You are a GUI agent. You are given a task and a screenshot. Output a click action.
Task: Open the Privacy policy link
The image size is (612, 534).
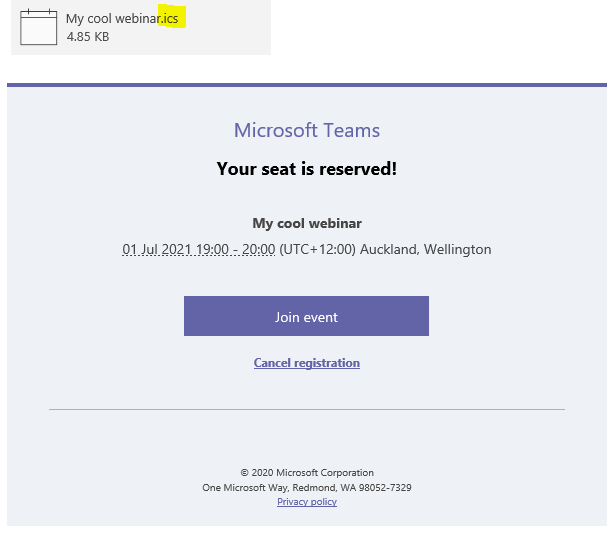pyautogui.click(x=307, y=502)
